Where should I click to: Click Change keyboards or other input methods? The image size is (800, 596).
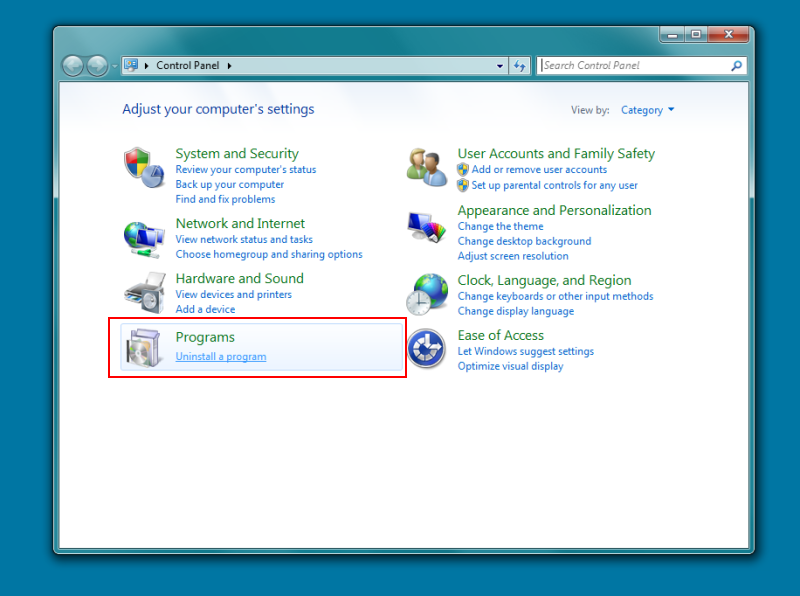(556, 296)
